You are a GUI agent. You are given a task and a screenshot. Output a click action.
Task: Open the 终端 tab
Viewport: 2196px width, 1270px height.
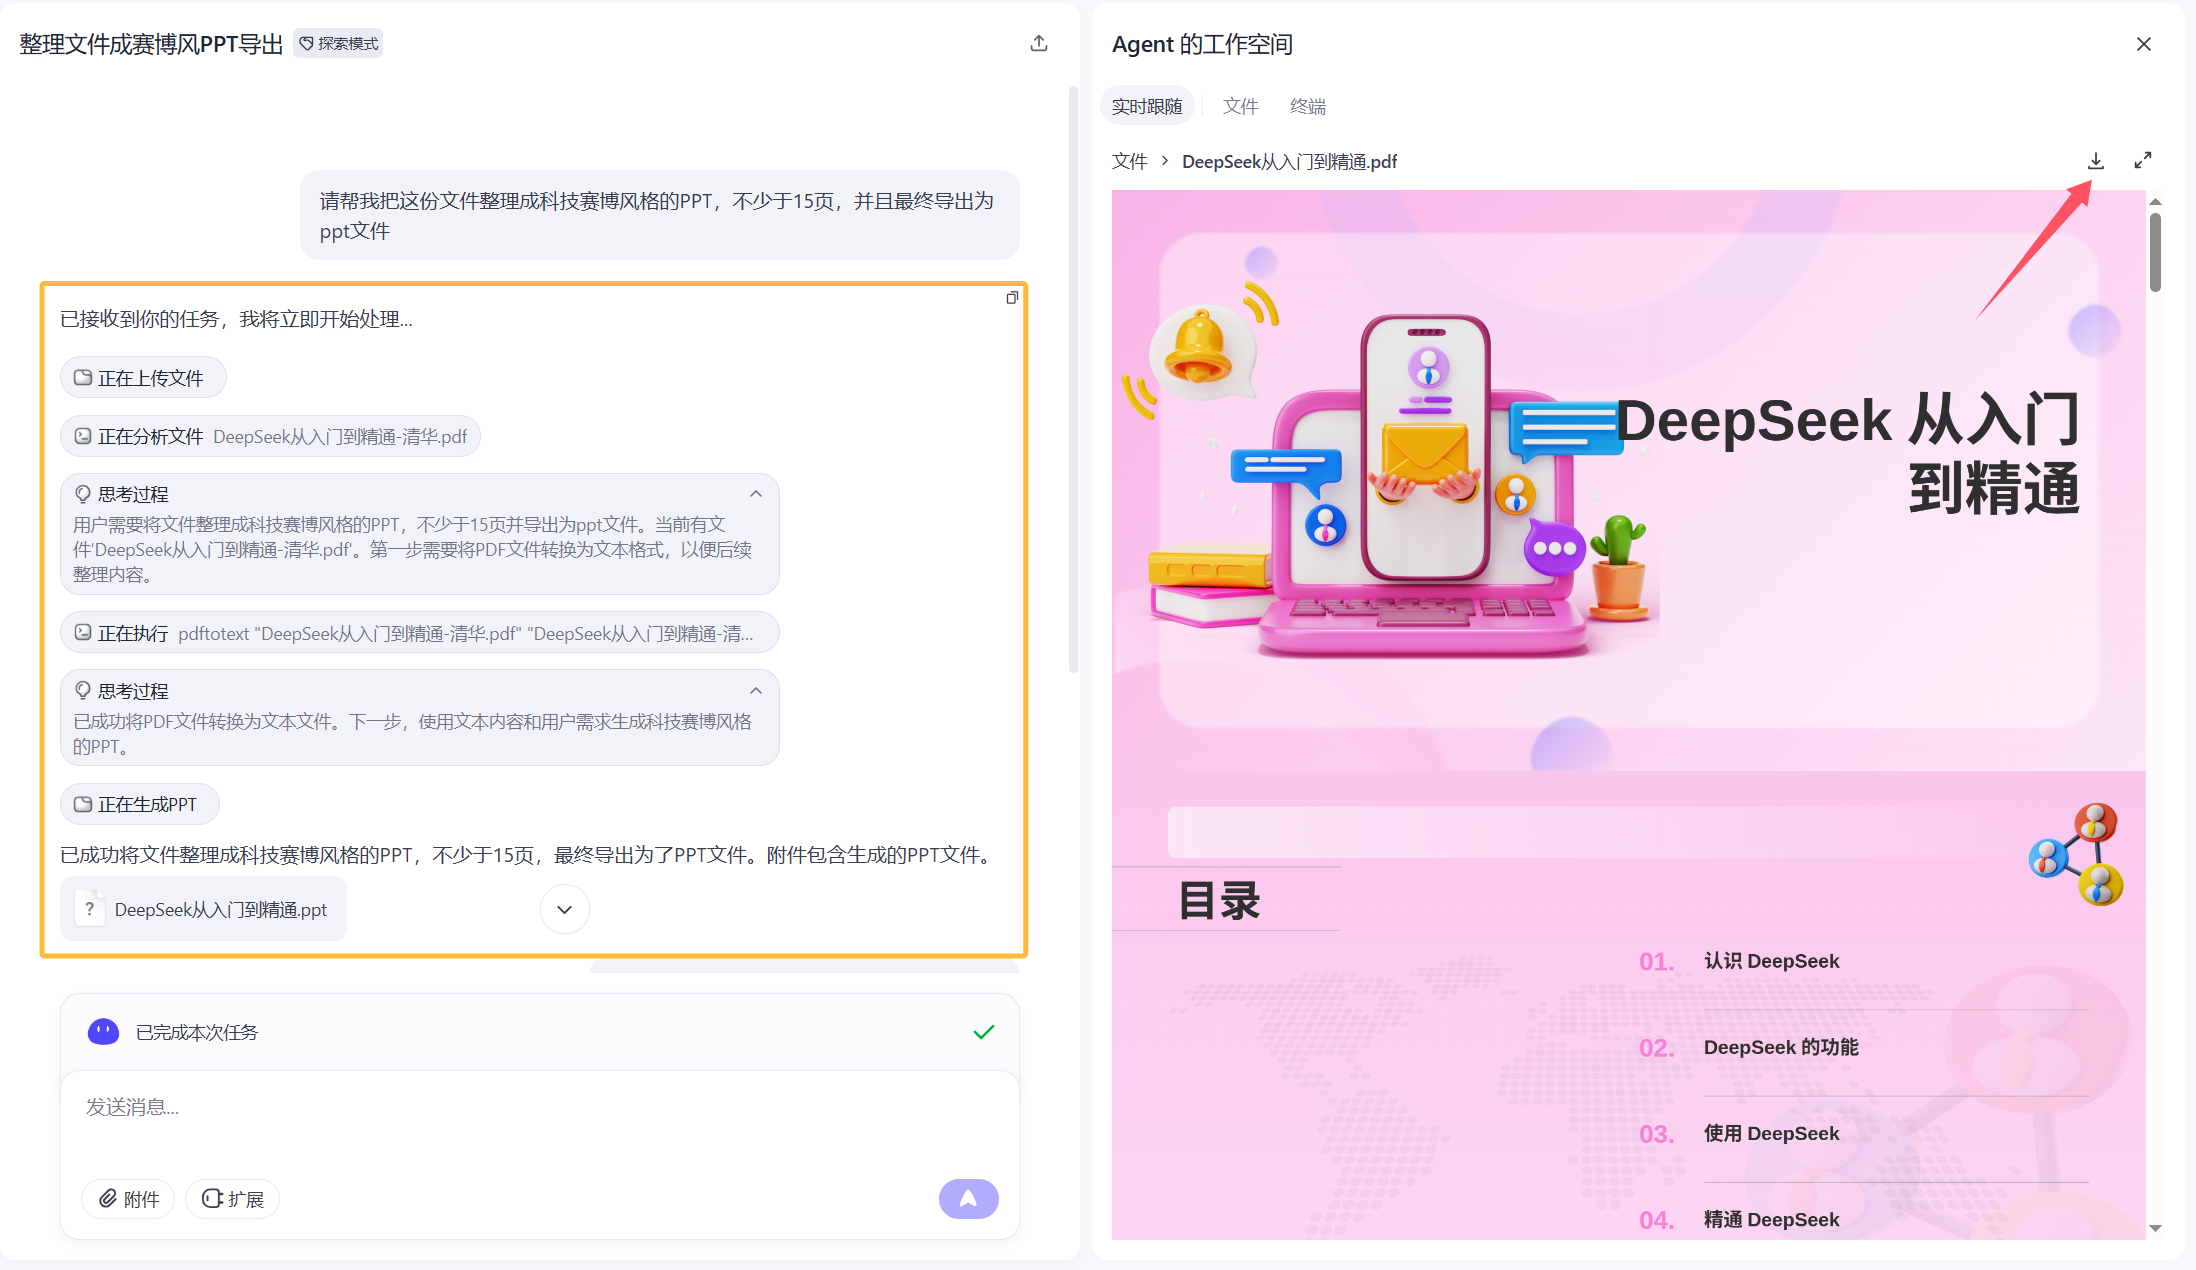click(1308, 106)
